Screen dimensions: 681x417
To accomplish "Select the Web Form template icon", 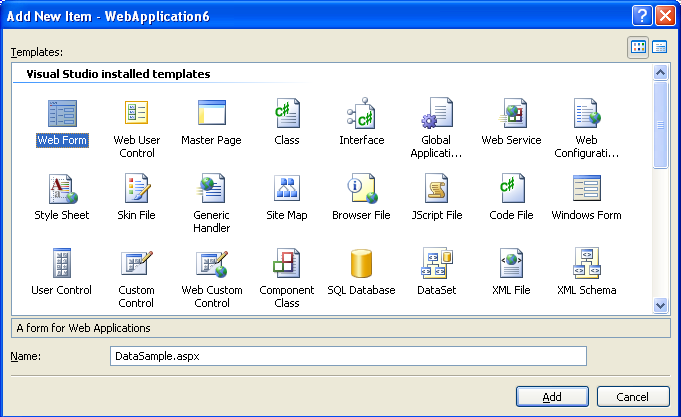I will [x=62, y=113].
